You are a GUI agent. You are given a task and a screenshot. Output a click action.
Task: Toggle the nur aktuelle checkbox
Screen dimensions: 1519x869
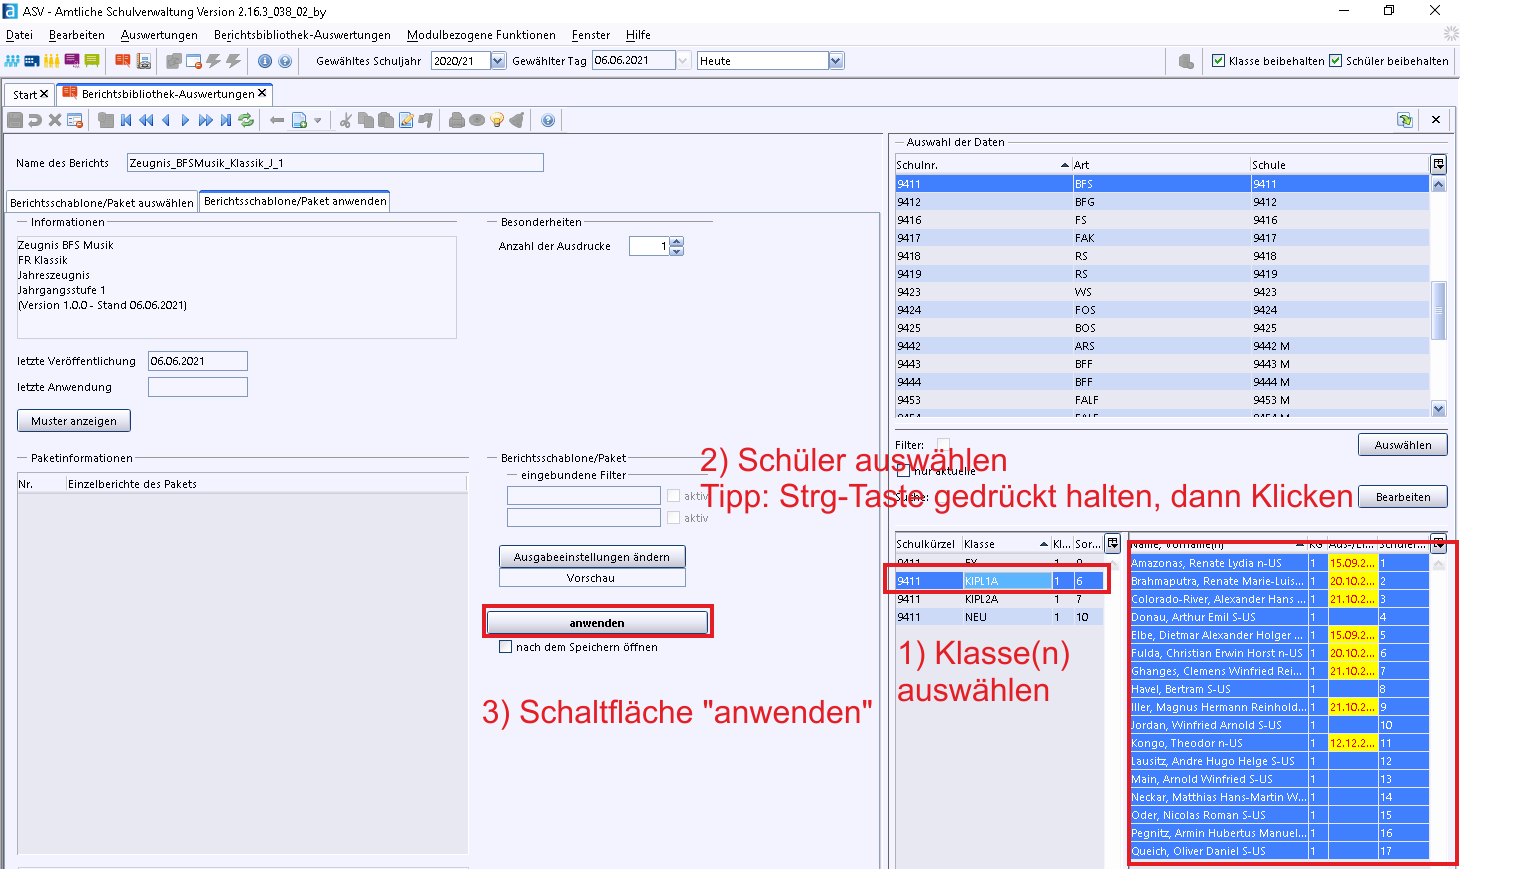pos(904,470)
